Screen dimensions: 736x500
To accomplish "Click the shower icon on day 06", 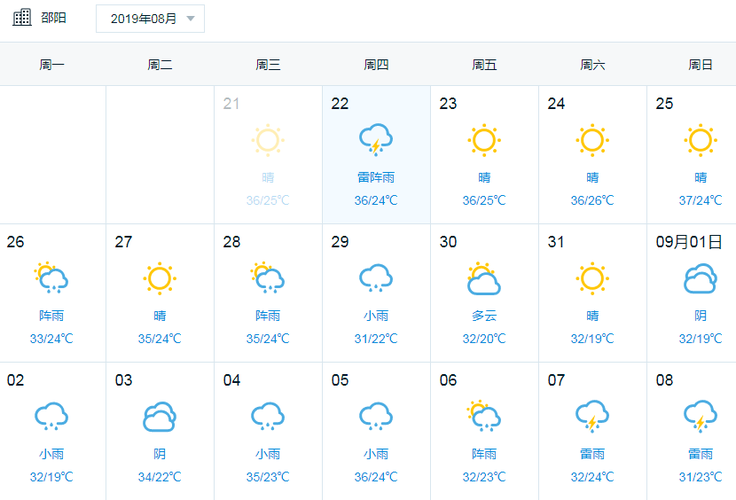I will (x=484, y=416).
